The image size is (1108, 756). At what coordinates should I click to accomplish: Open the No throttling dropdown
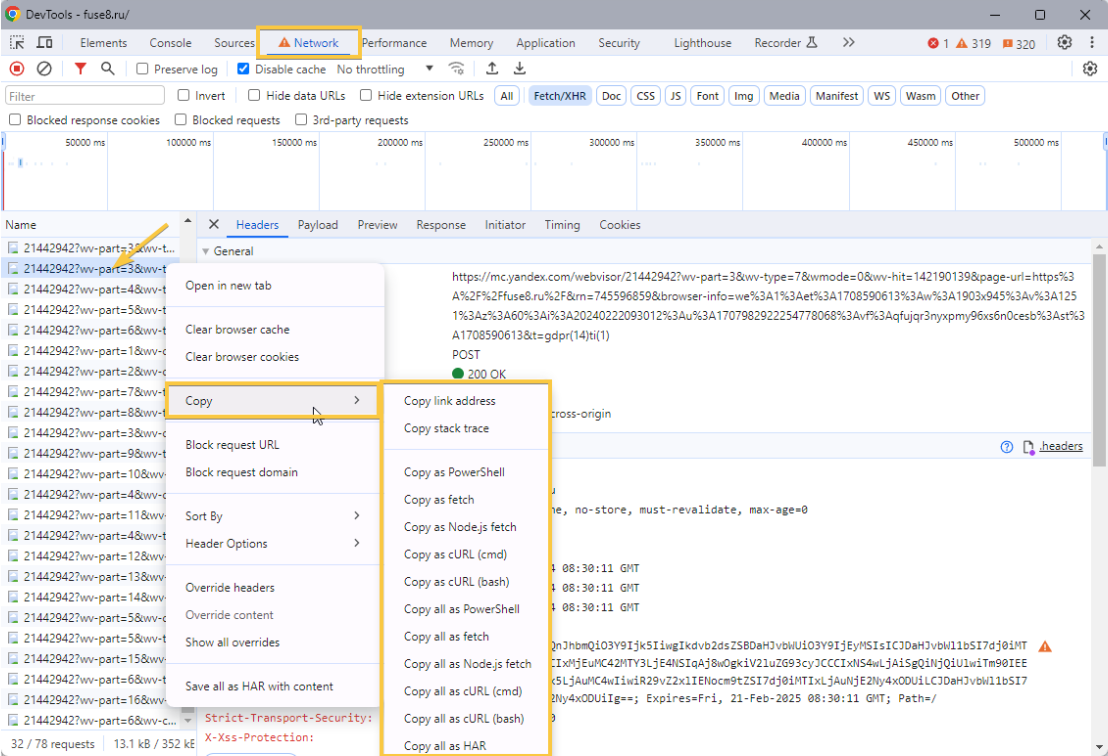tap(385, 70)
